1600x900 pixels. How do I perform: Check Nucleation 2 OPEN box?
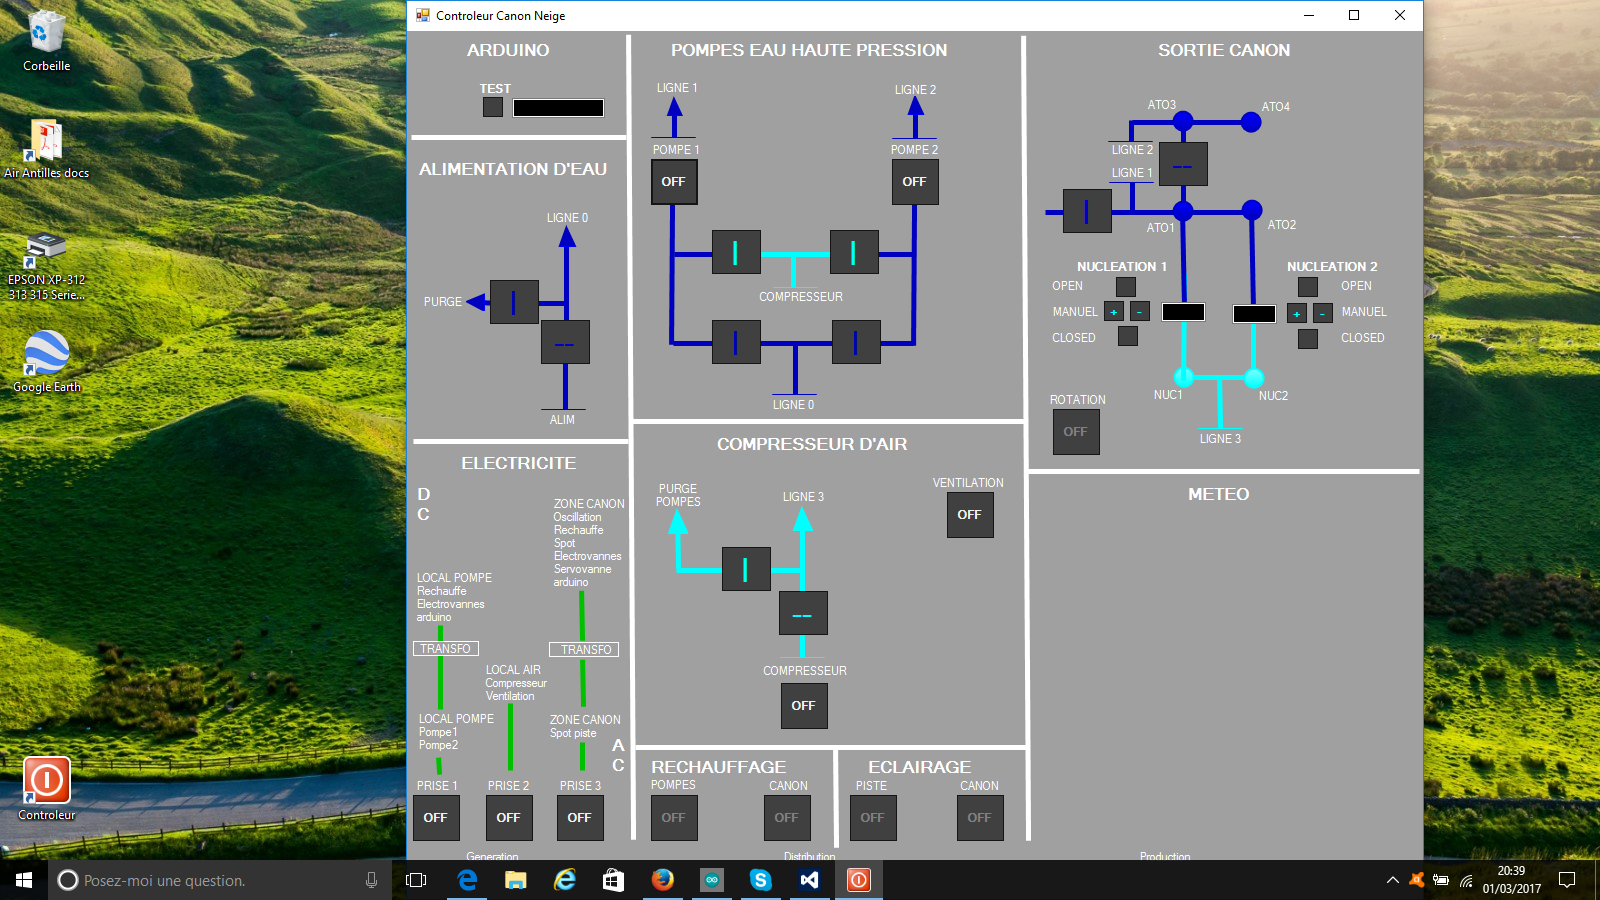pos(1308,287)
